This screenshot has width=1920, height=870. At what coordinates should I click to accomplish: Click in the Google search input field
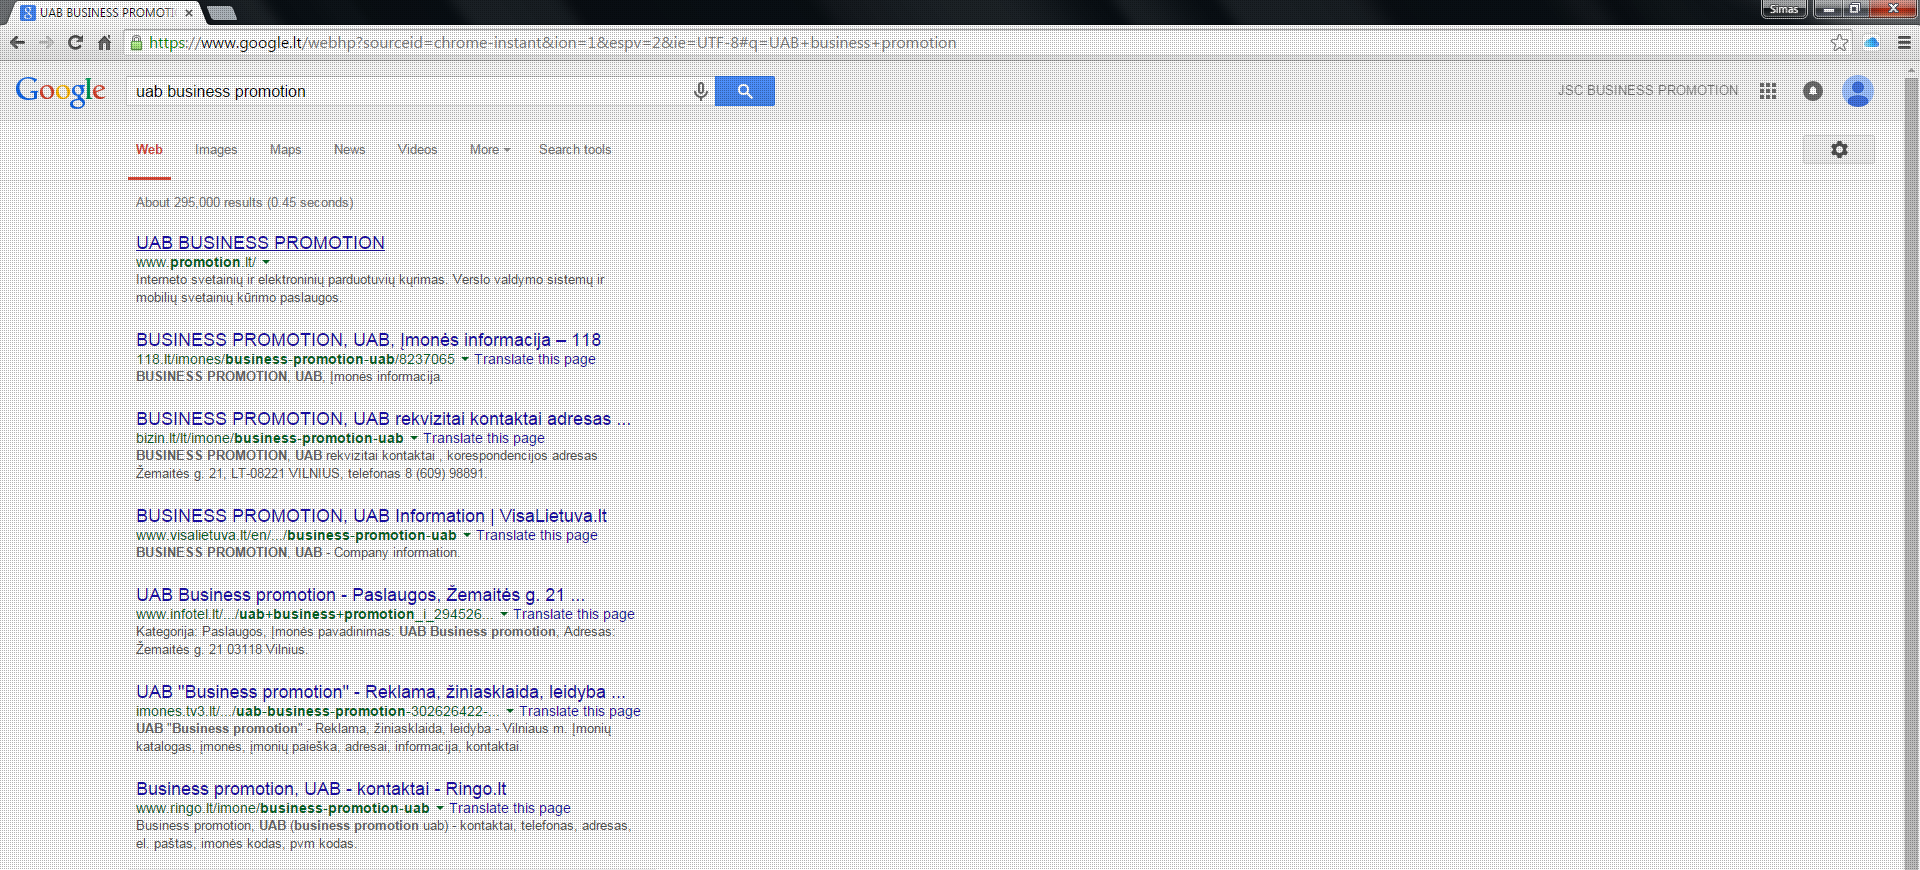coord(410,91)
